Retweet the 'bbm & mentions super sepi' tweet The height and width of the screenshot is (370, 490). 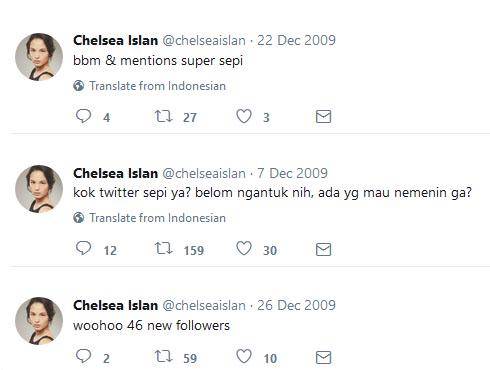[x=163, y=116]
